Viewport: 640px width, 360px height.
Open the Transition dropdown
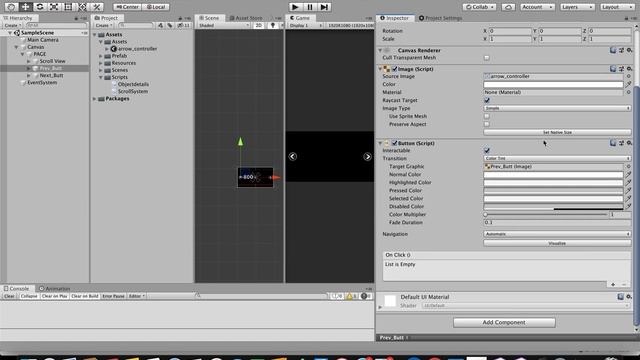click(557, 158)
